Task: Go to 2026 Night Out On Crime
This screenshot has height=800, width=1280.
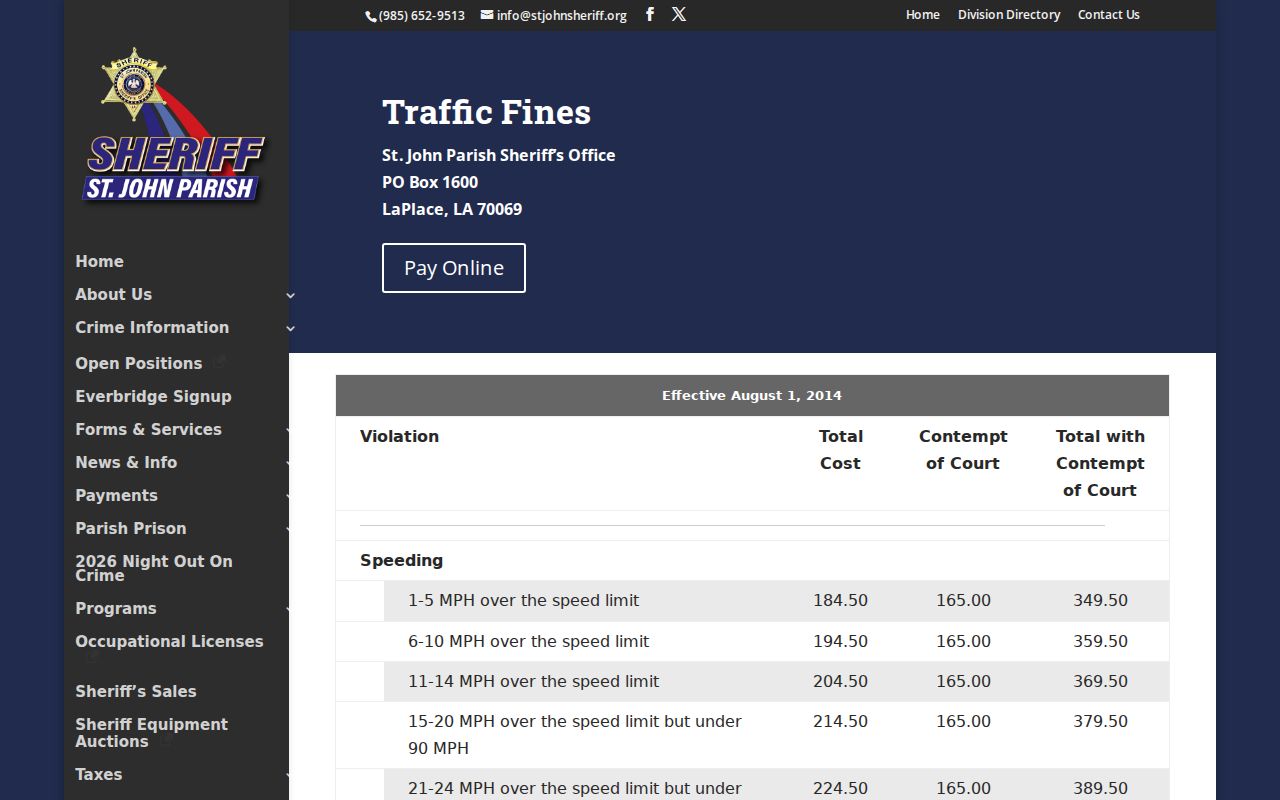Action: pyautogui.click(x=154, y=568)
